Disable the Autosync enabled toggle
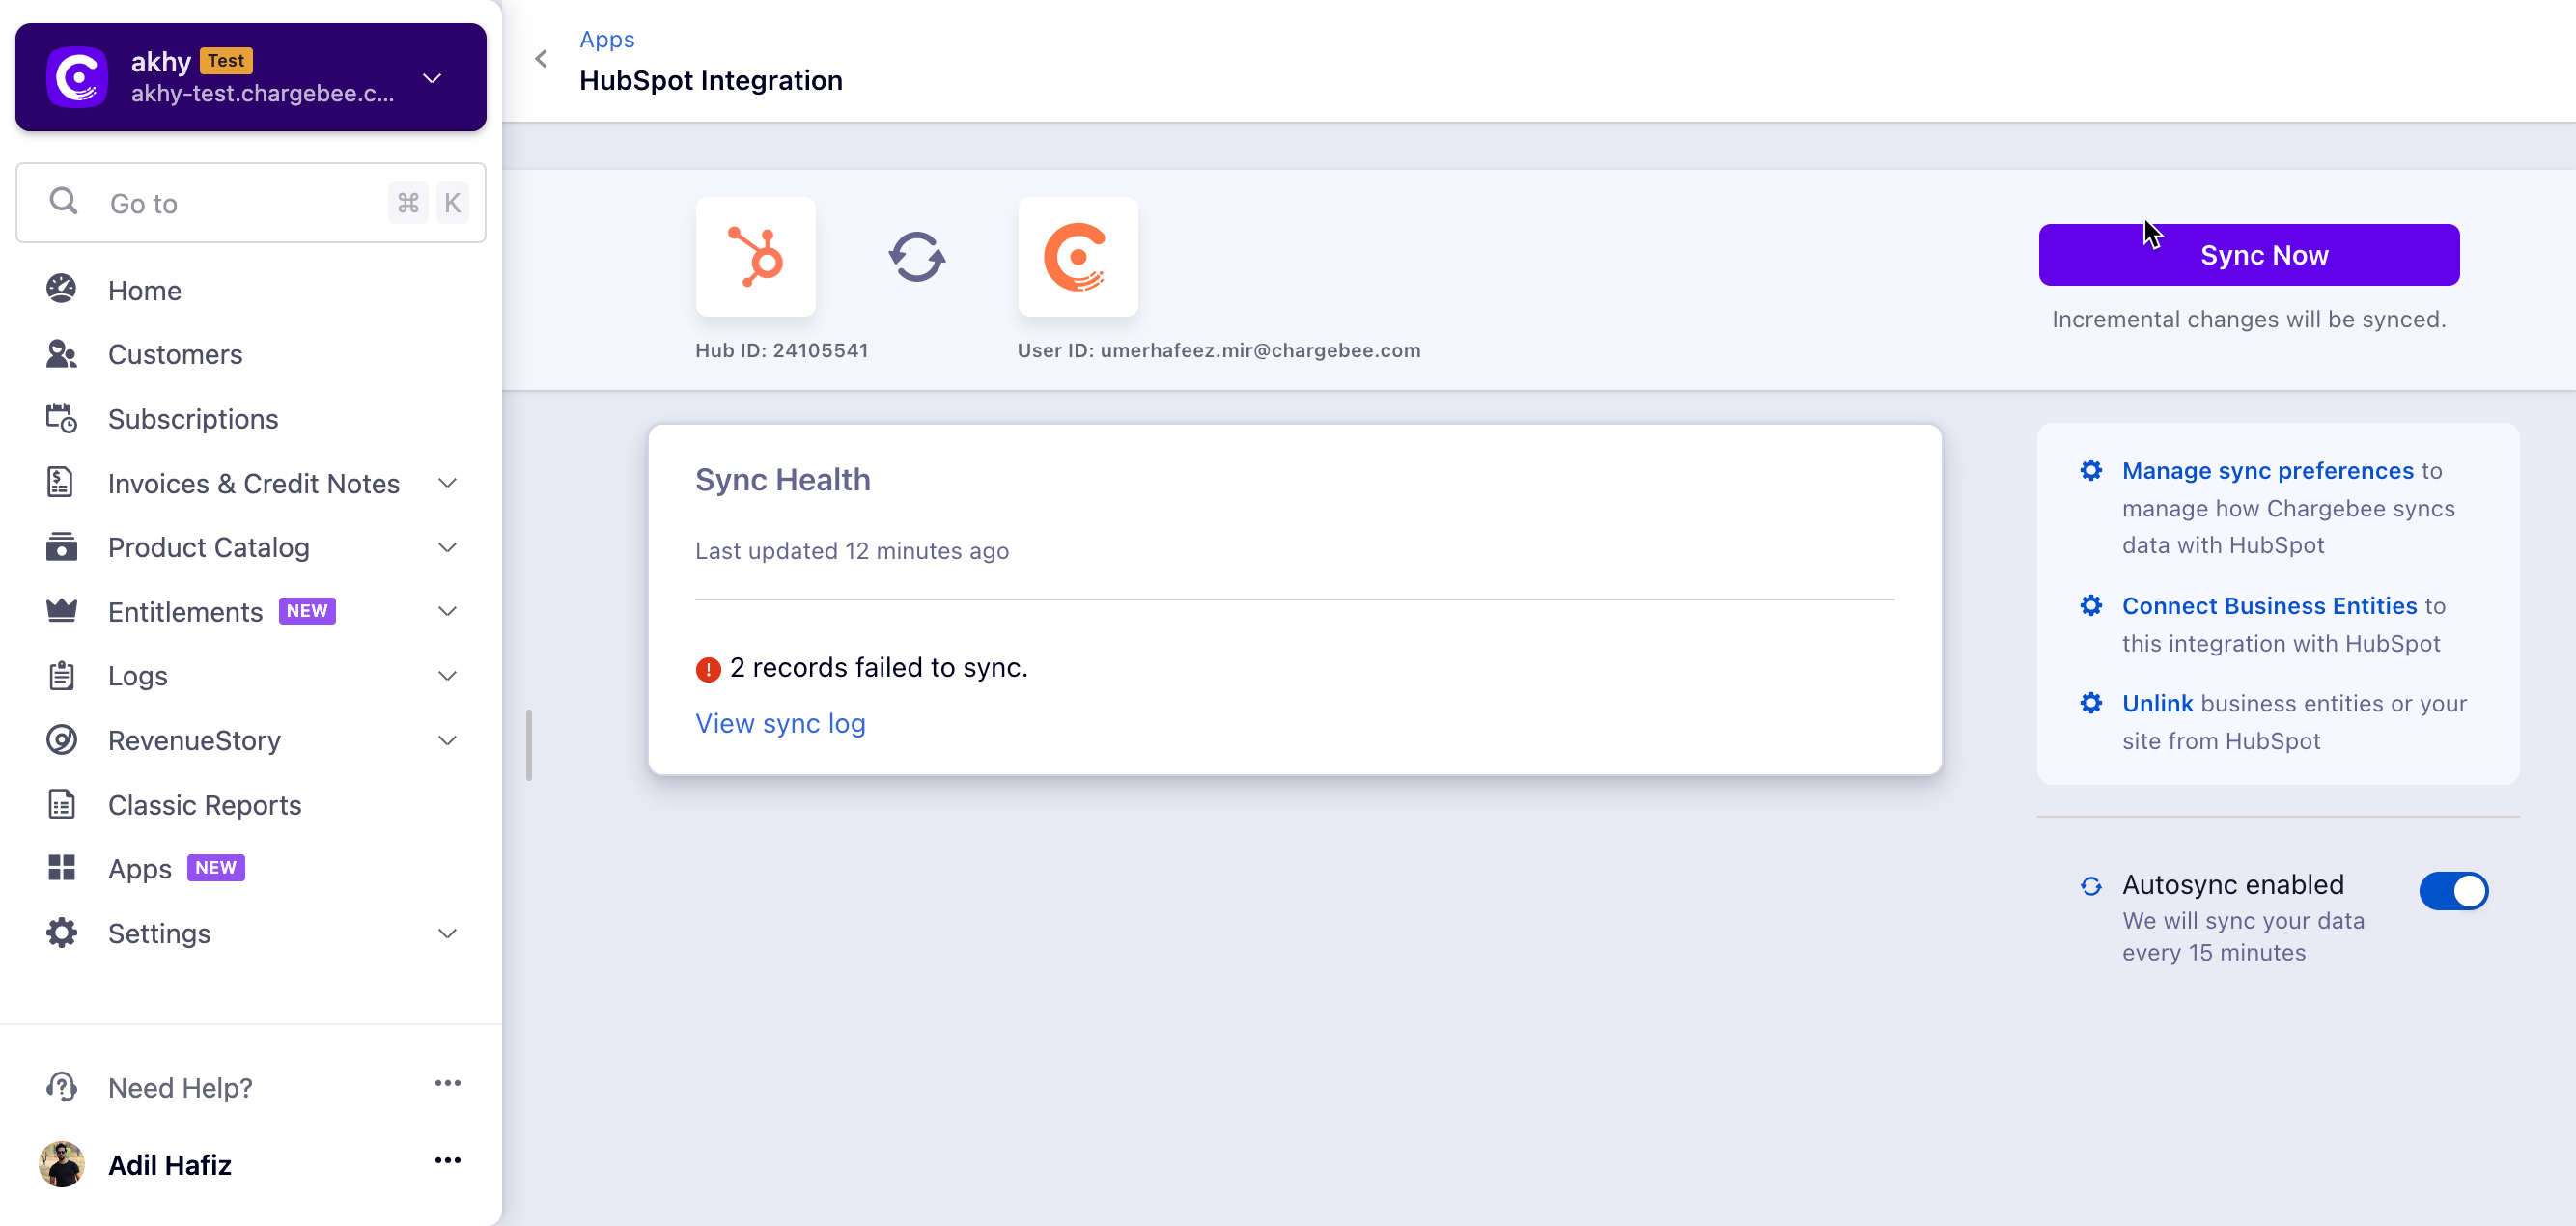Image resolution: width=2576 pixels, height=1226 pixels. (x=2452, y=890)
